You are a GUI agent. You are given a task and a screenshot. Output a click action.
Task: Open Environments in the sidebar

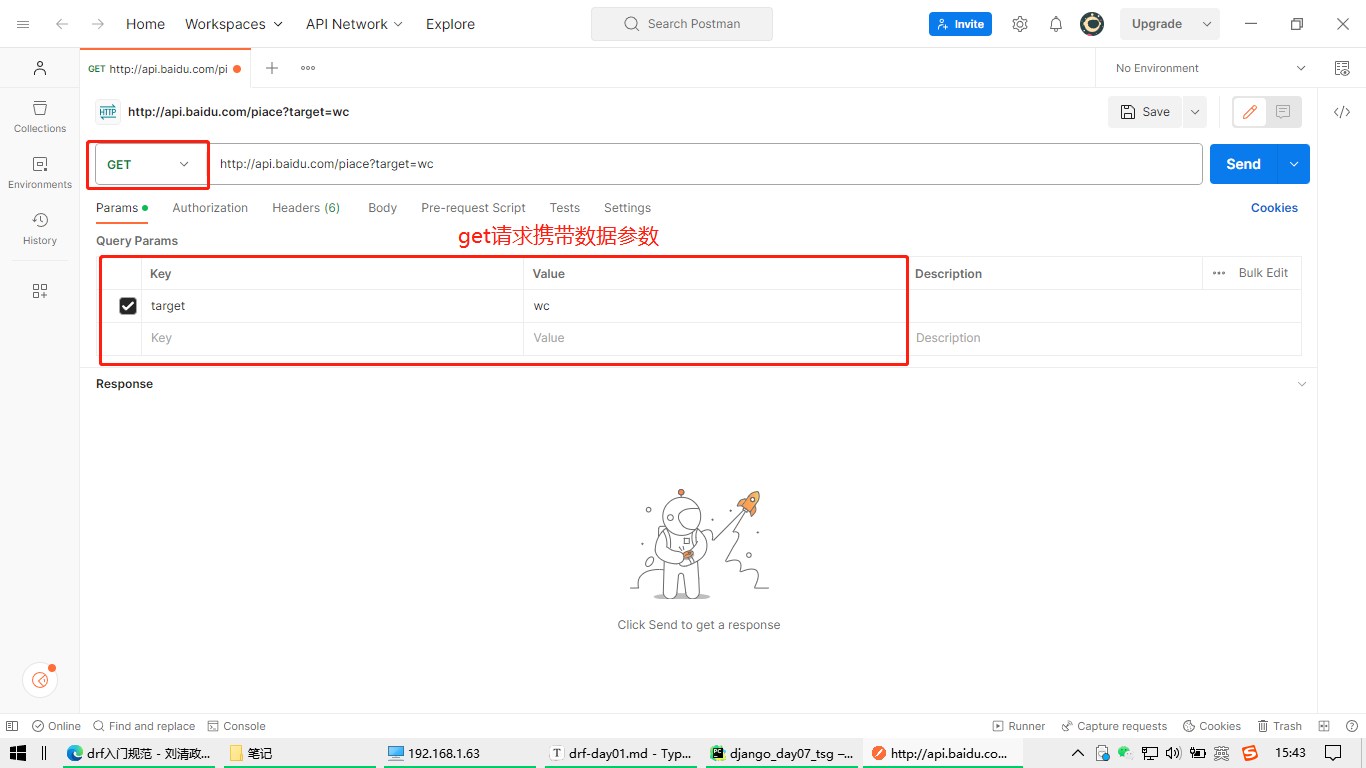[40, 172]
